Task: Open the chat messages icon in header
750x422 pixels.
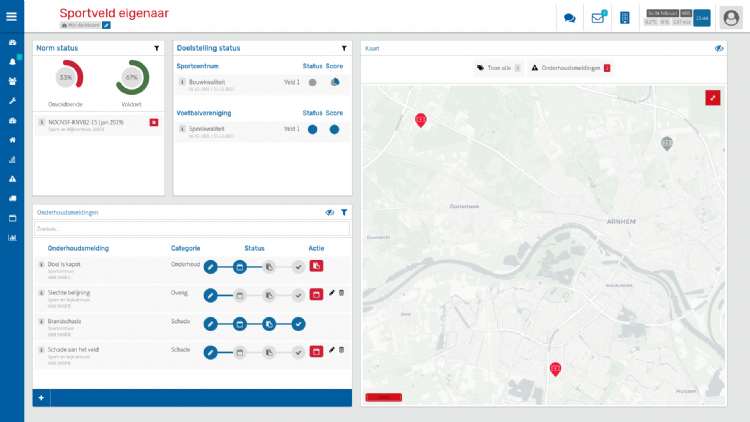Action: click(570, 17)
